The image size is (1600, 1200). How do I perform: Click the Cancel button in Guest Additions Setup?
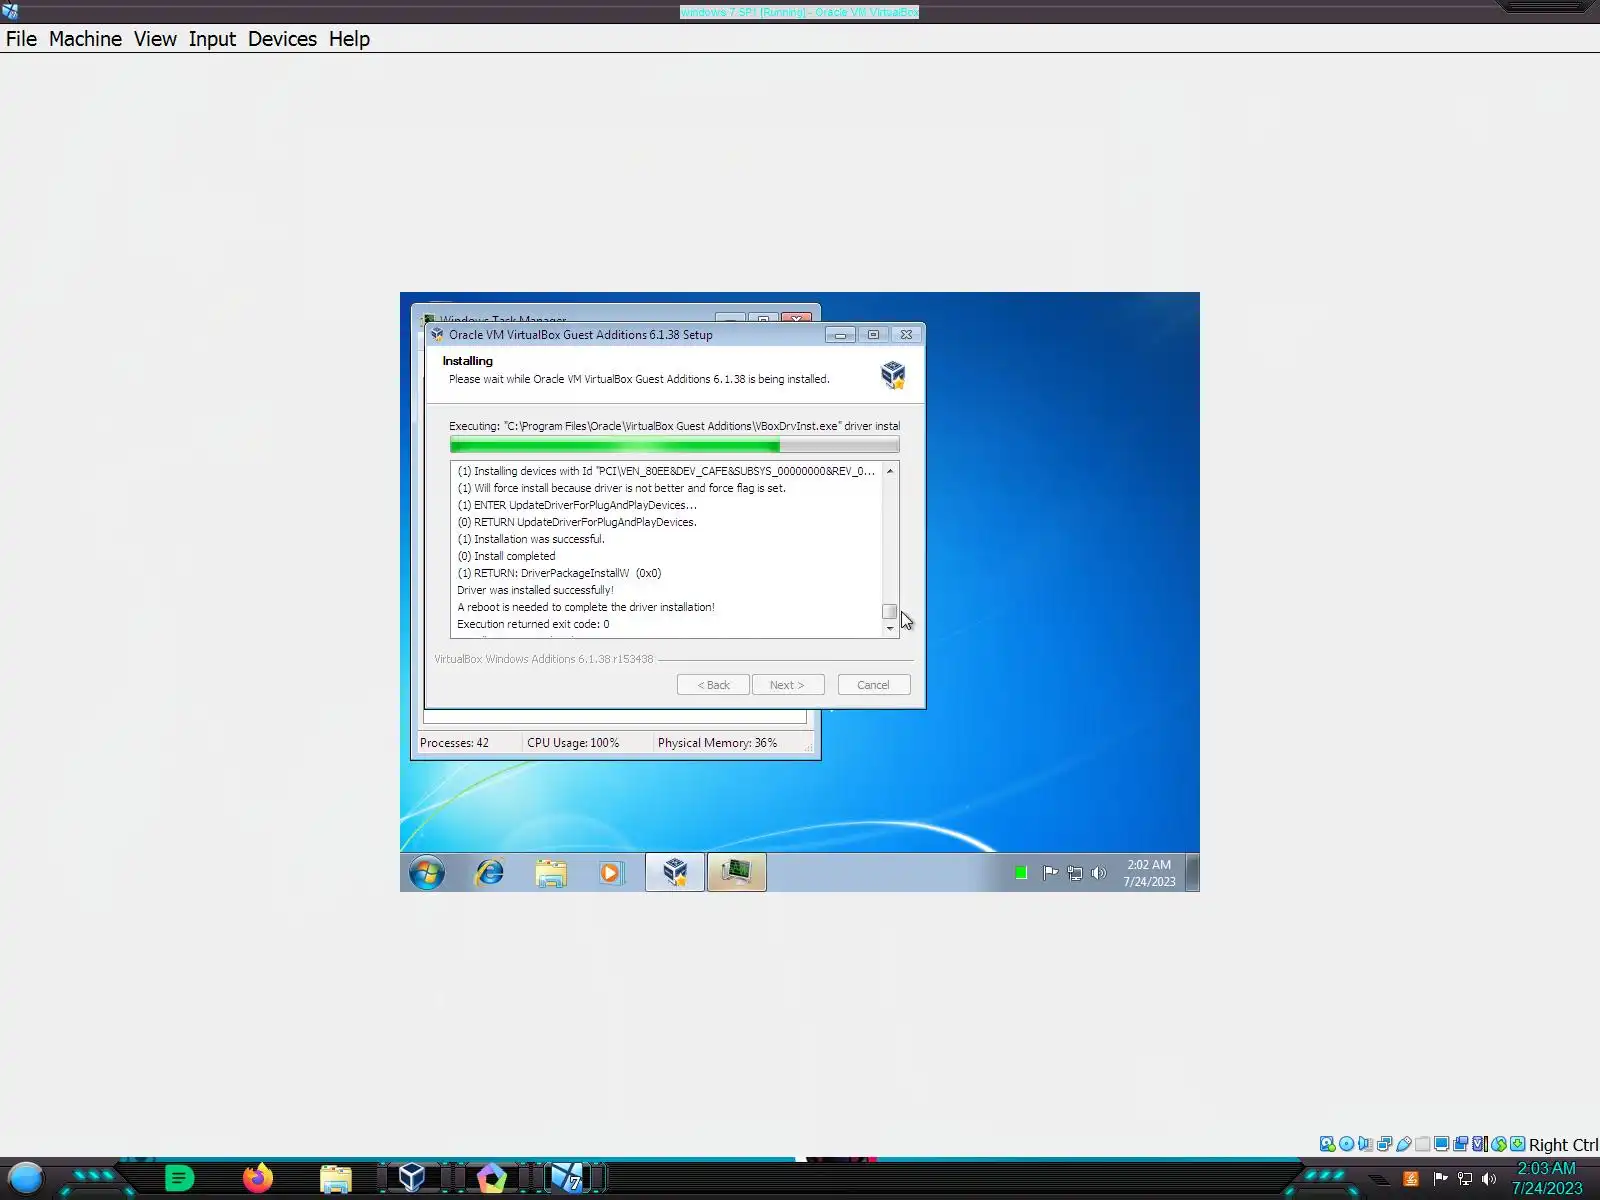click(873, 685)
